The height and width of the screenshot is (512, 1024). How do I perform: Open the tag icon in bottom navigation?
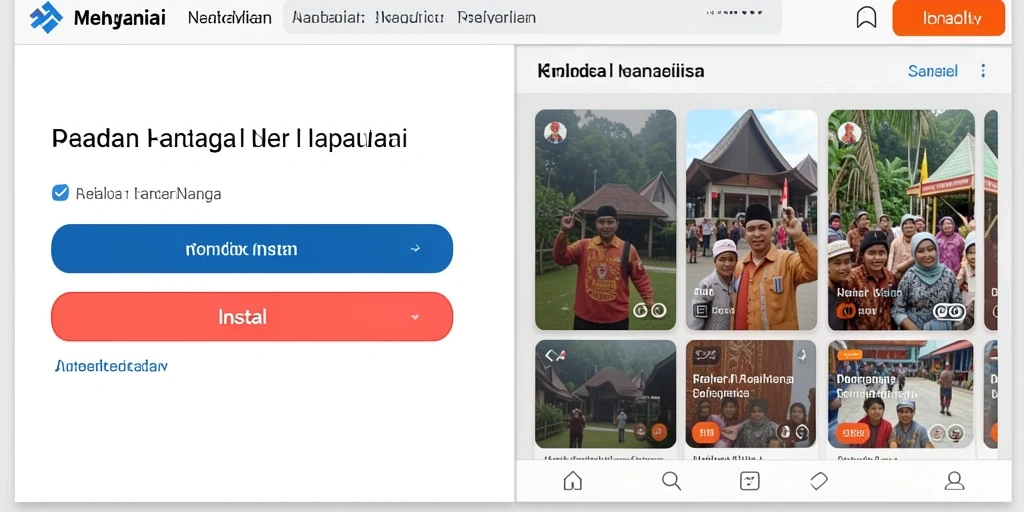click(x=819, y=481)
